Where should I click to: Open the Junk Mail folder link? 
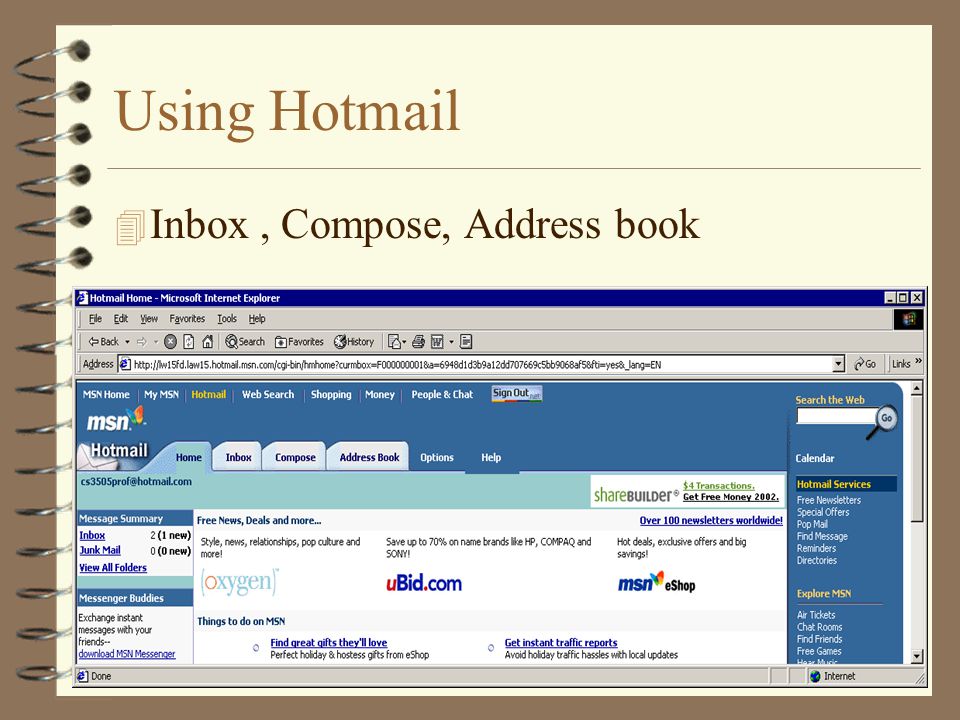click(100, 550)
